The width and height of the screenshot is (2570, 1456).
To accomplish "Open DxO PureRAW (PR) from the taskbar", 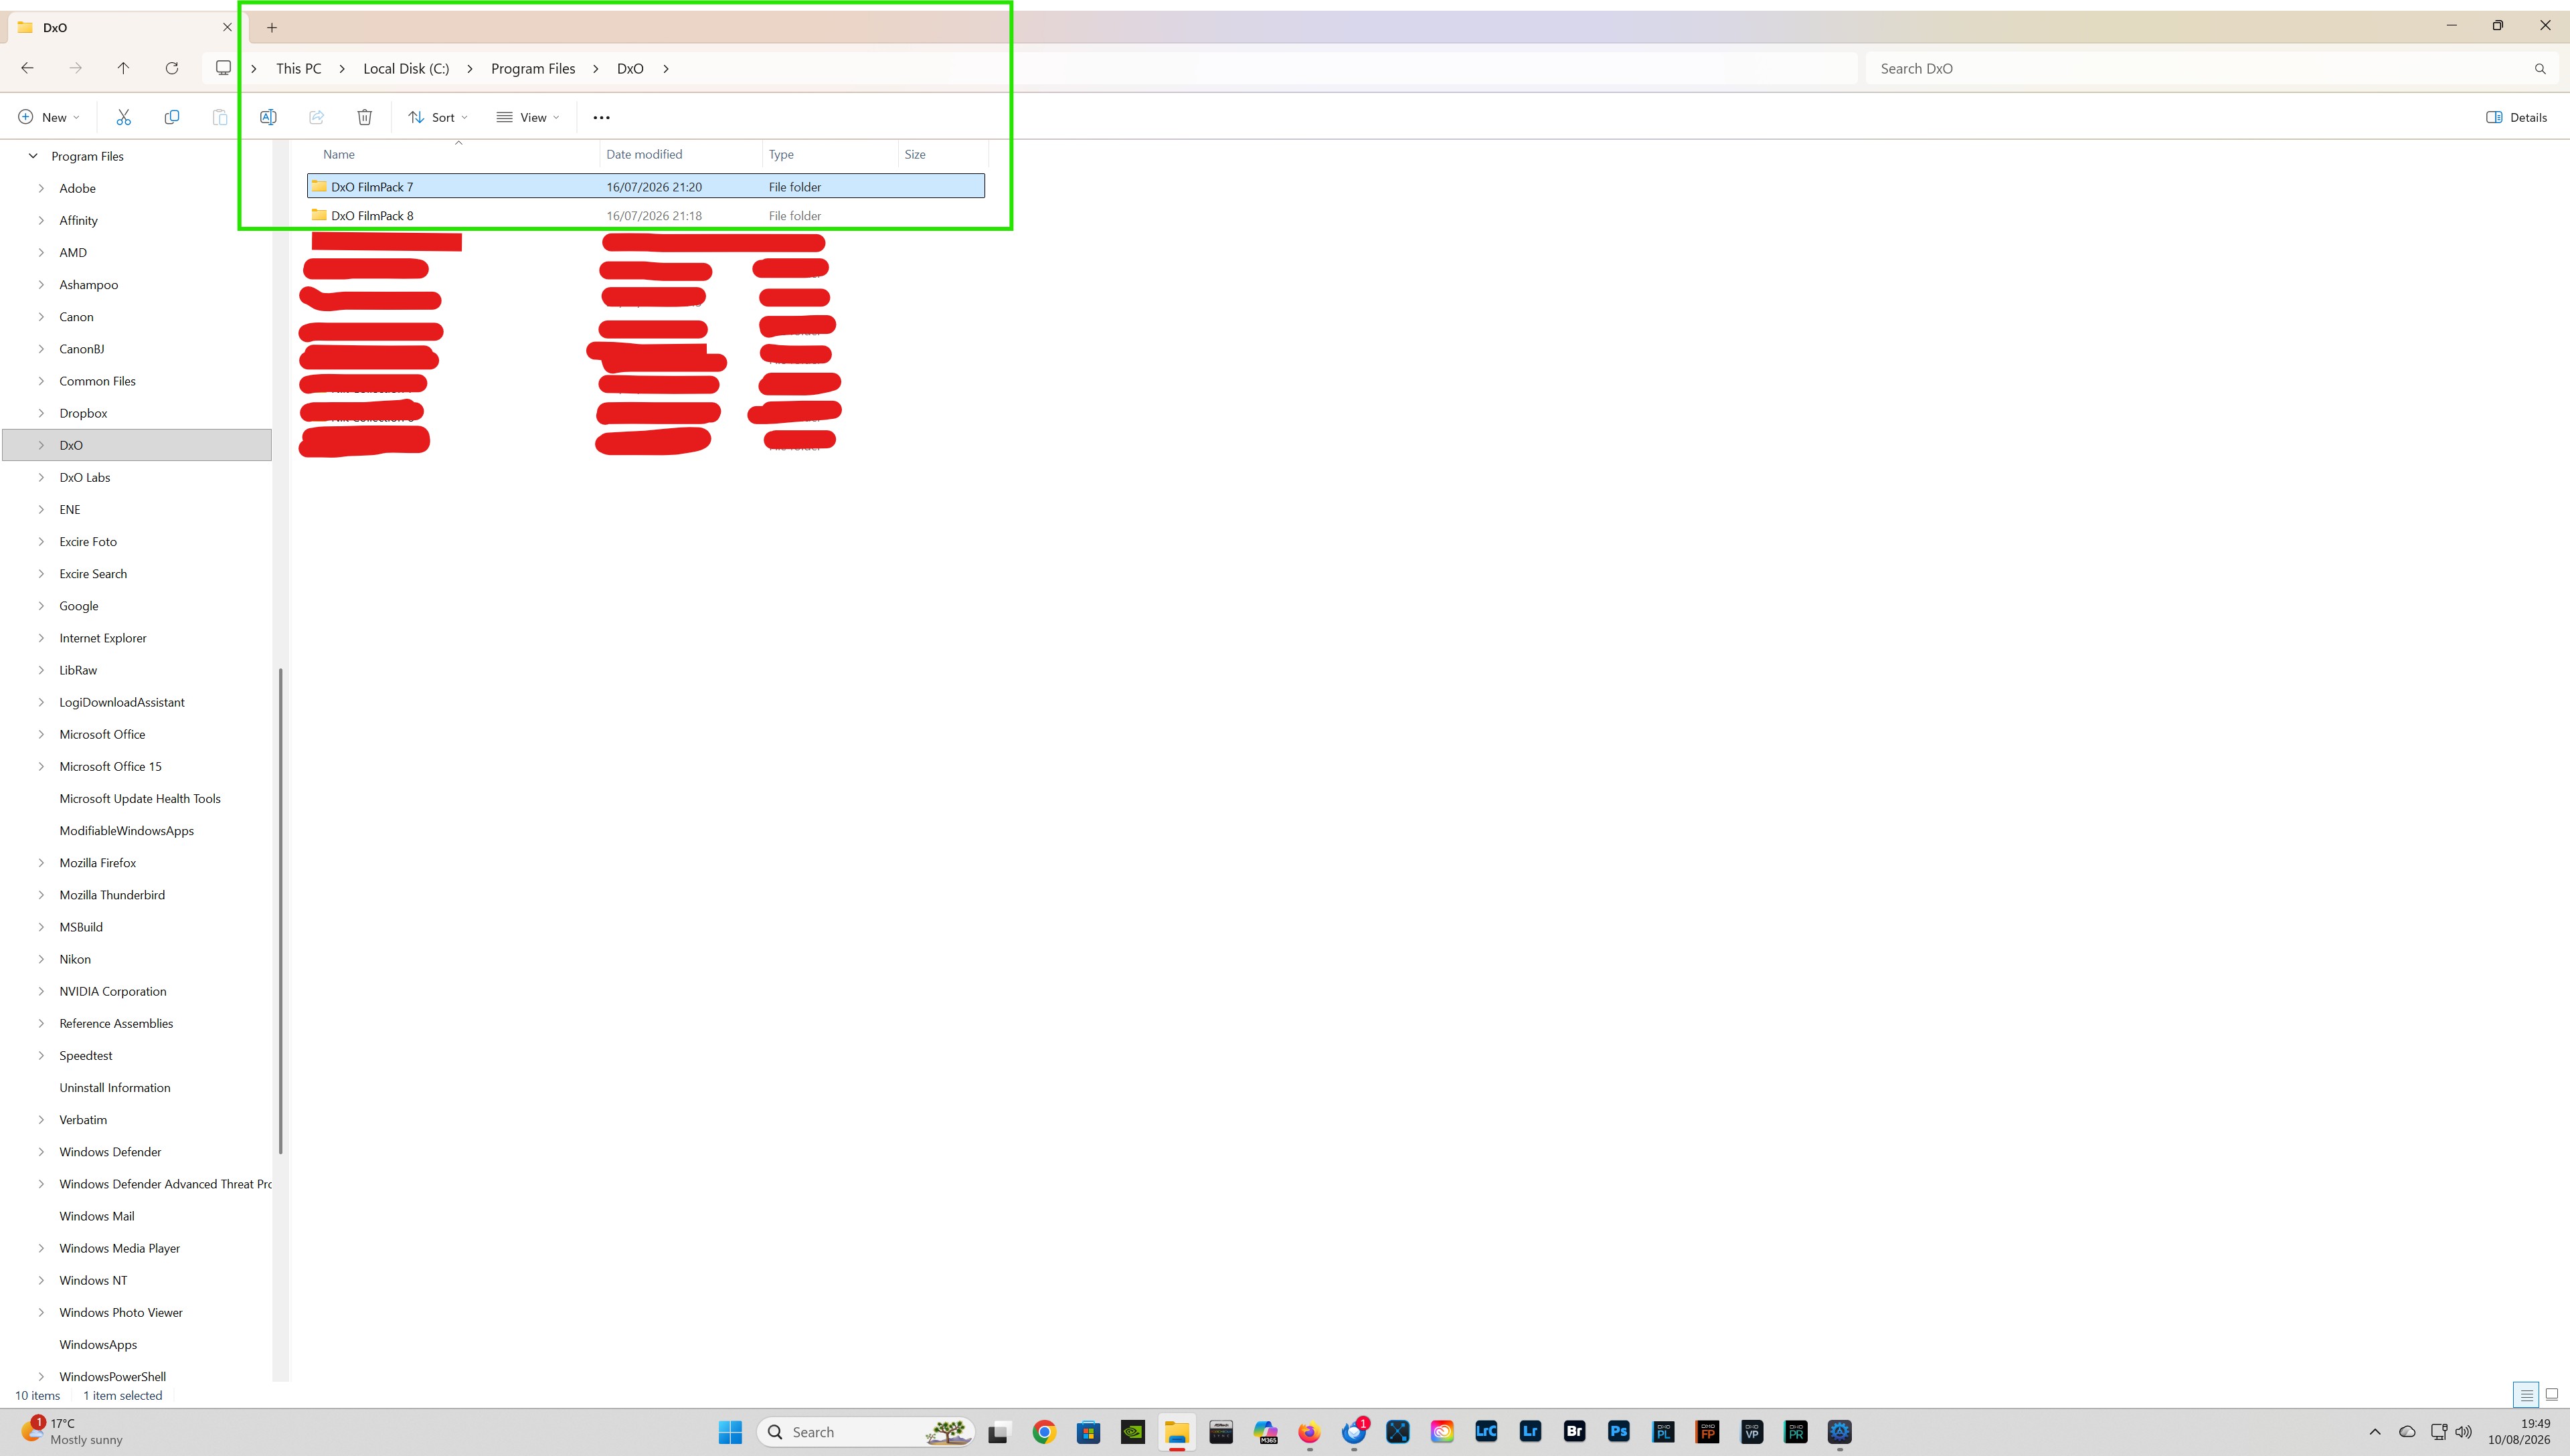I will [x=1796, y=1432].
